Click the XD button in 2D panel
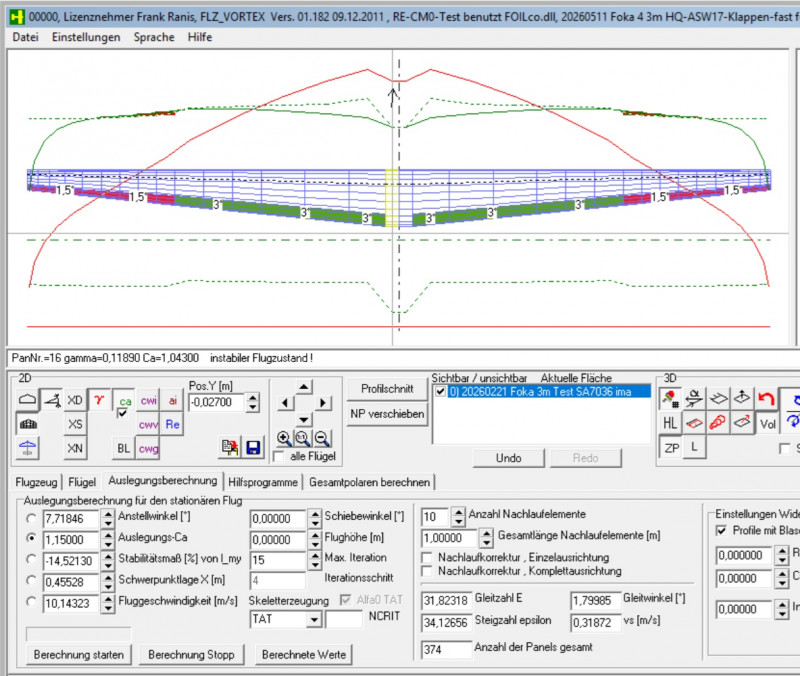Screen dimensions: 800x676 75,400
